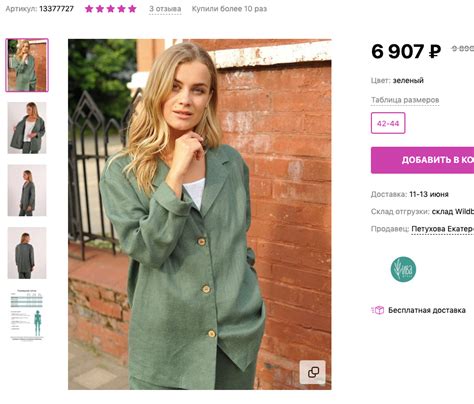Click the Бесплатная доставка text
This screenshot has width=474, height=404.
(427, 310)
